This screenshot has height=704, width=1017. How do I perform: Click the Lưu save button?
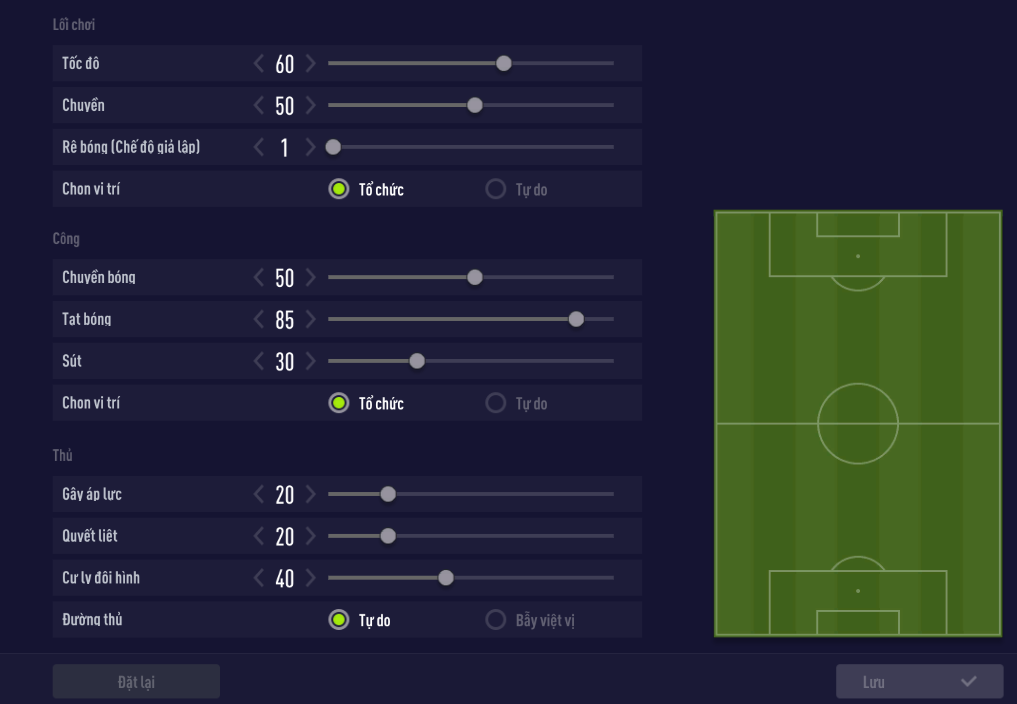[x=919, y=682]
